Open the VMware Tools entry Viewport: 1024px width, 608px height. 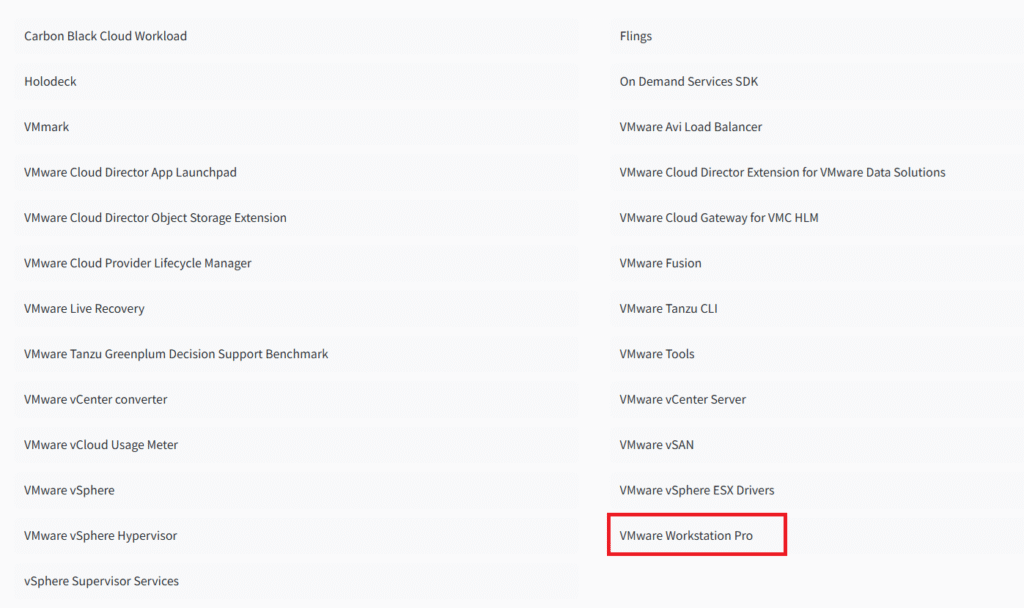tap(657, 354)
